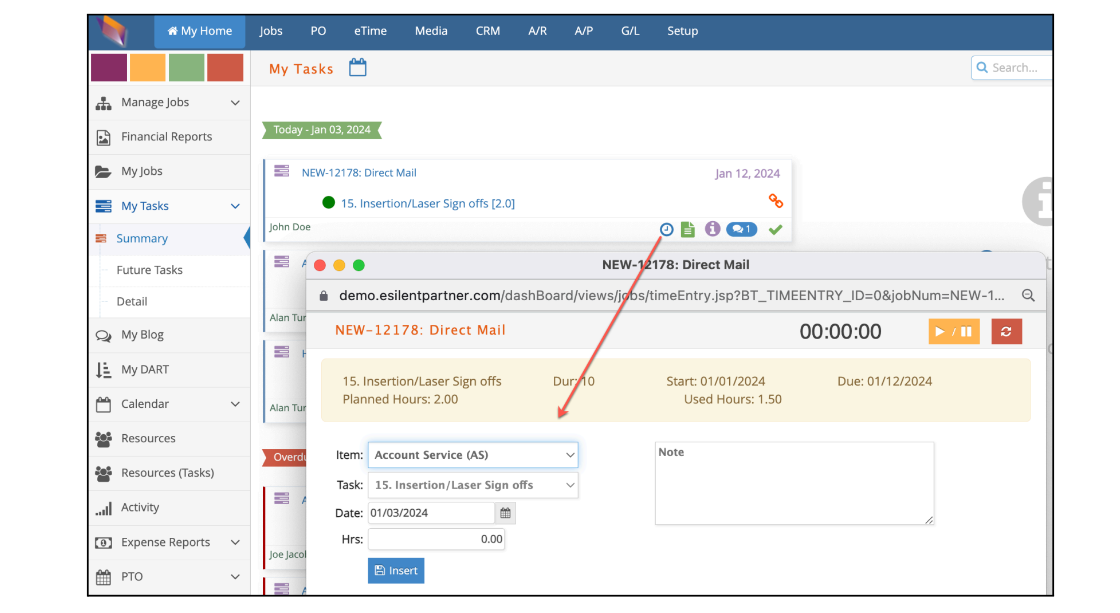1120x613 pixels.
Task: Click the purple info icon on Direct Mail task
Action: coord(712,229)
